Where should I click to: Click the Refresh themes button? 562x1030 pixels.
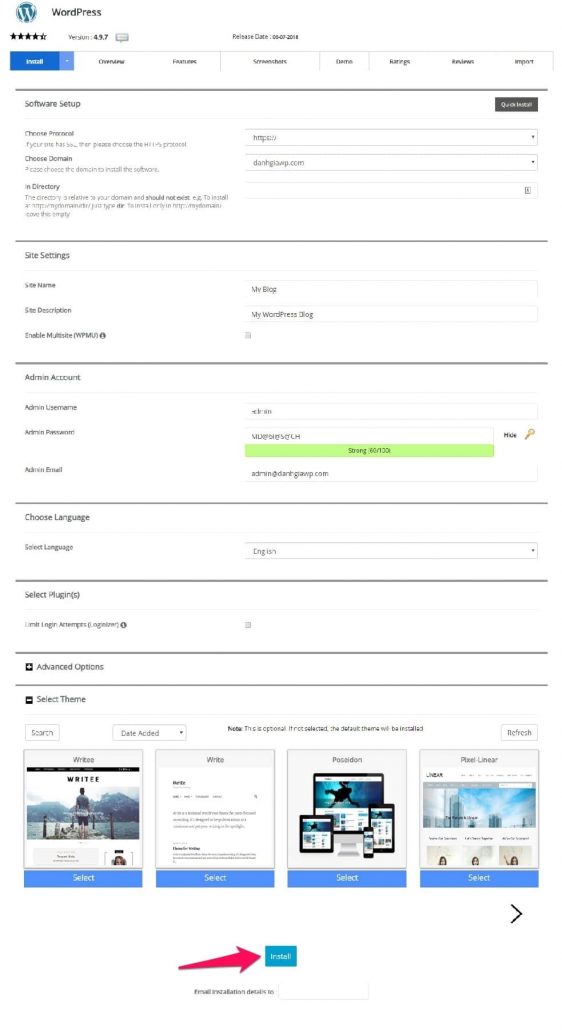[x=519, y=732]
